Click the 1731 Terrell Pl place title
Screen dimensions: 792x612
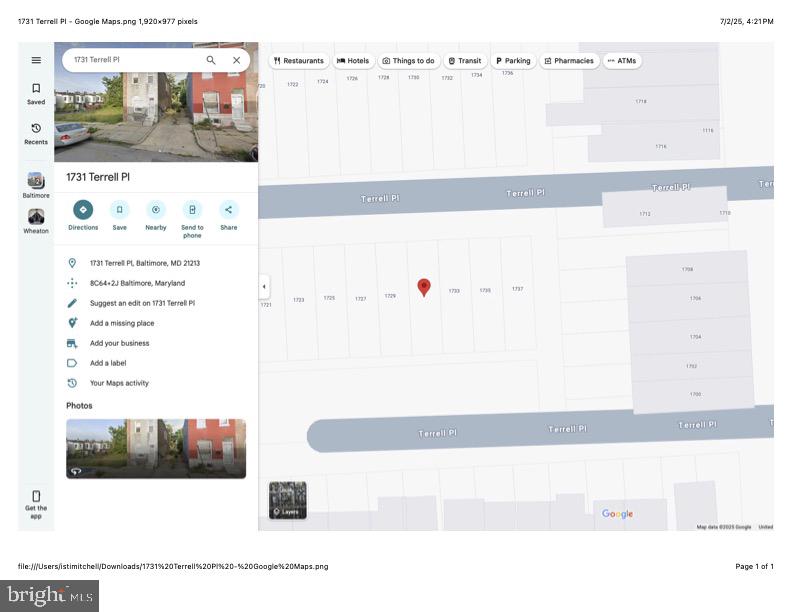[98, 177]
